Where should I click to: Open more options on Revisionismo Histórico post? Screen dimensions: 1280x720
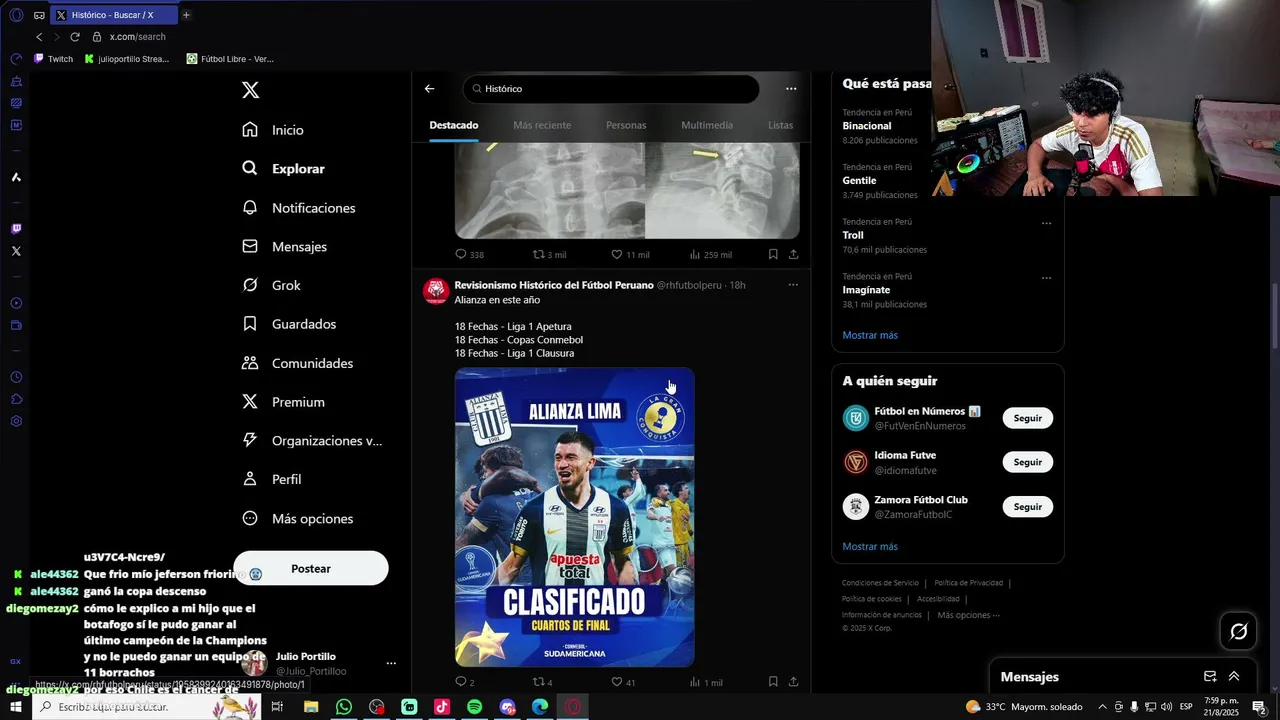point(793,285)
